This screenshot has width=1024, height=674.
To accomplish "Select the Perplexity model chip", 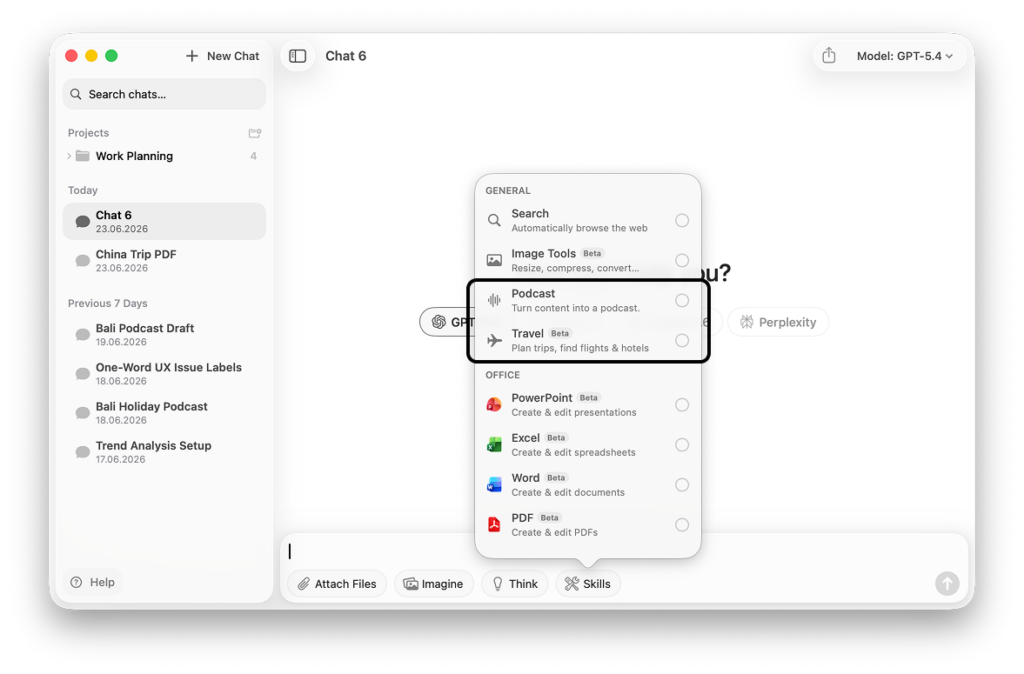I will coord(778,322).
